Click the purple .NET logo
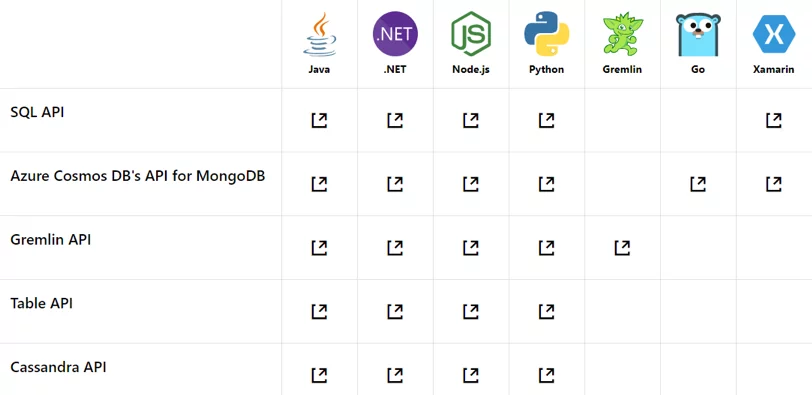 point(395,34)
